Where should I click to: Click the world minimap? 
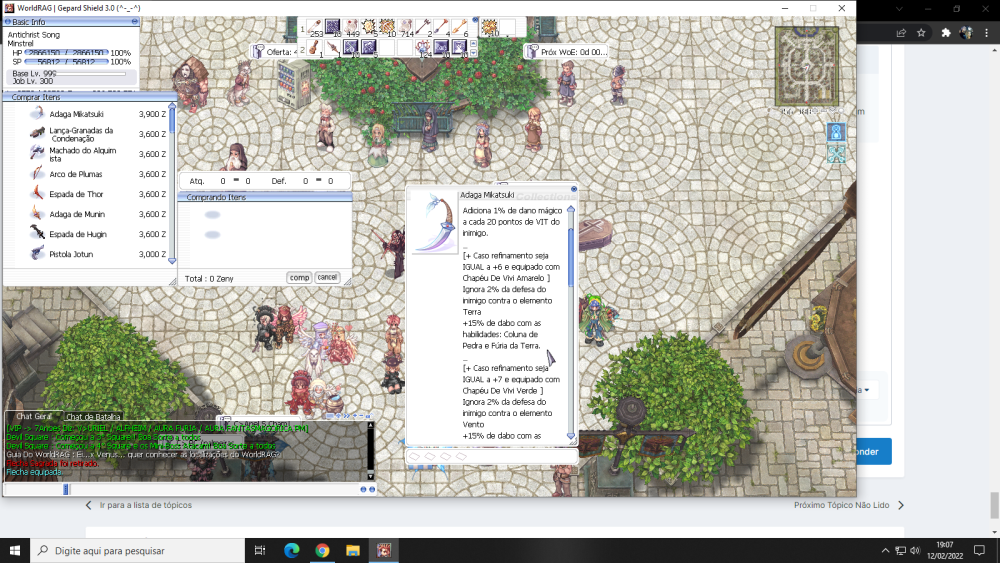806,66
